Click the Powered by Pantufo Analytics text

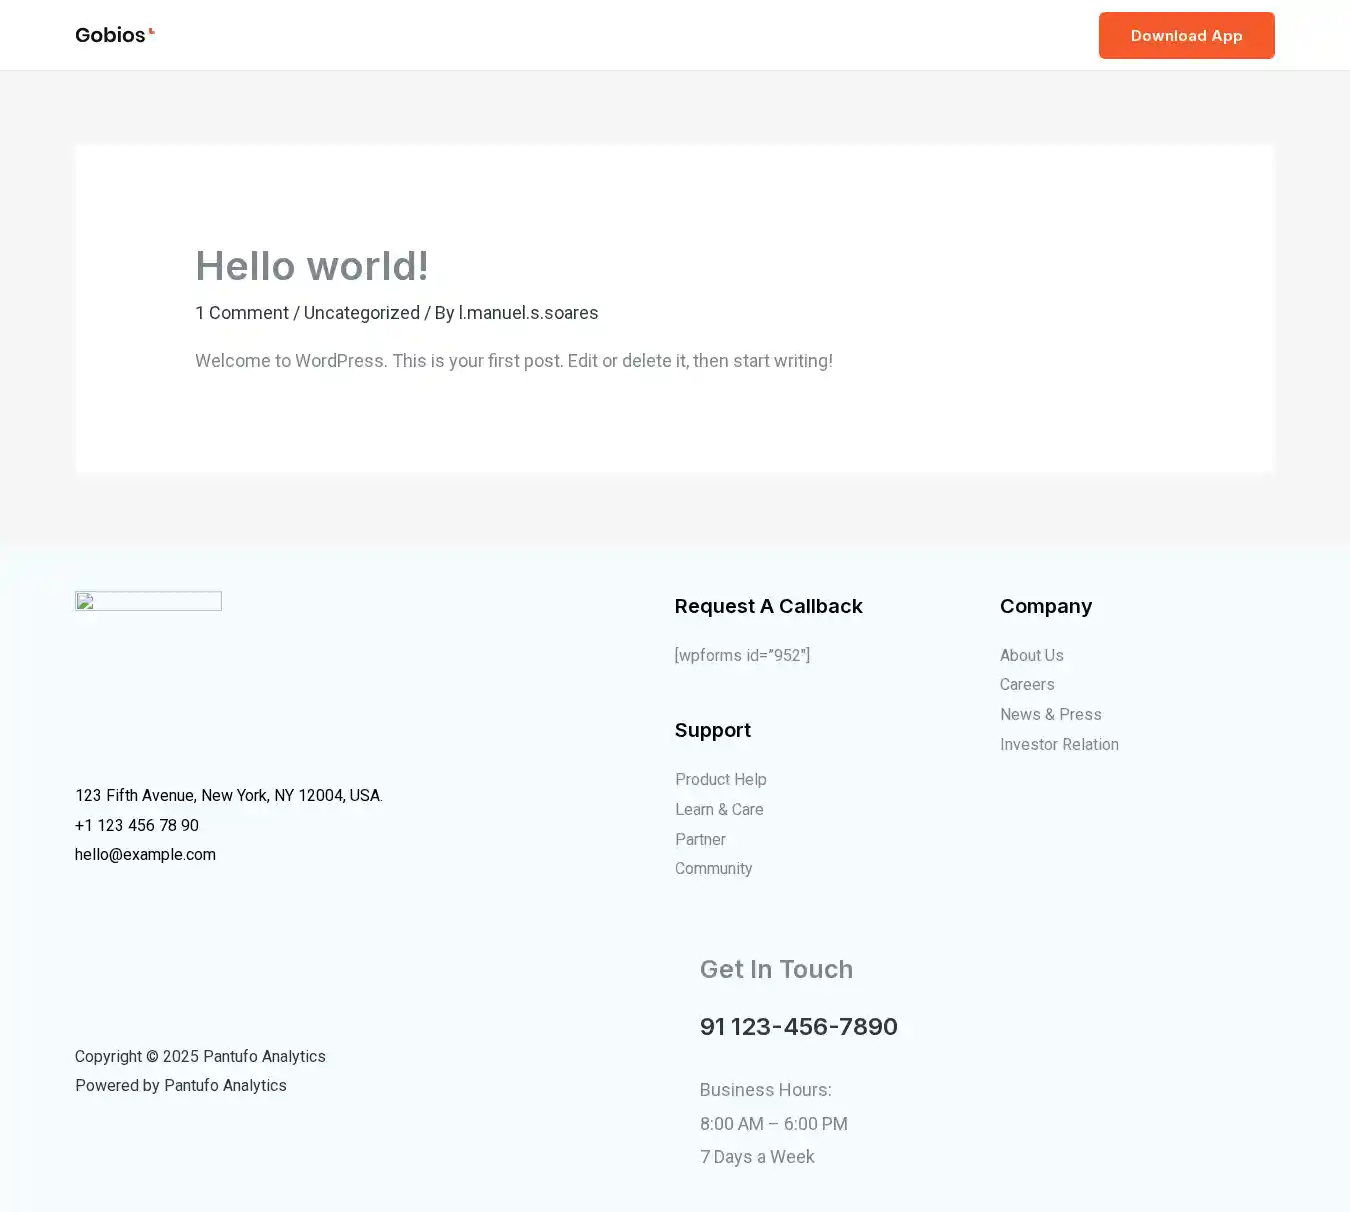click(x=180, y=1086)
